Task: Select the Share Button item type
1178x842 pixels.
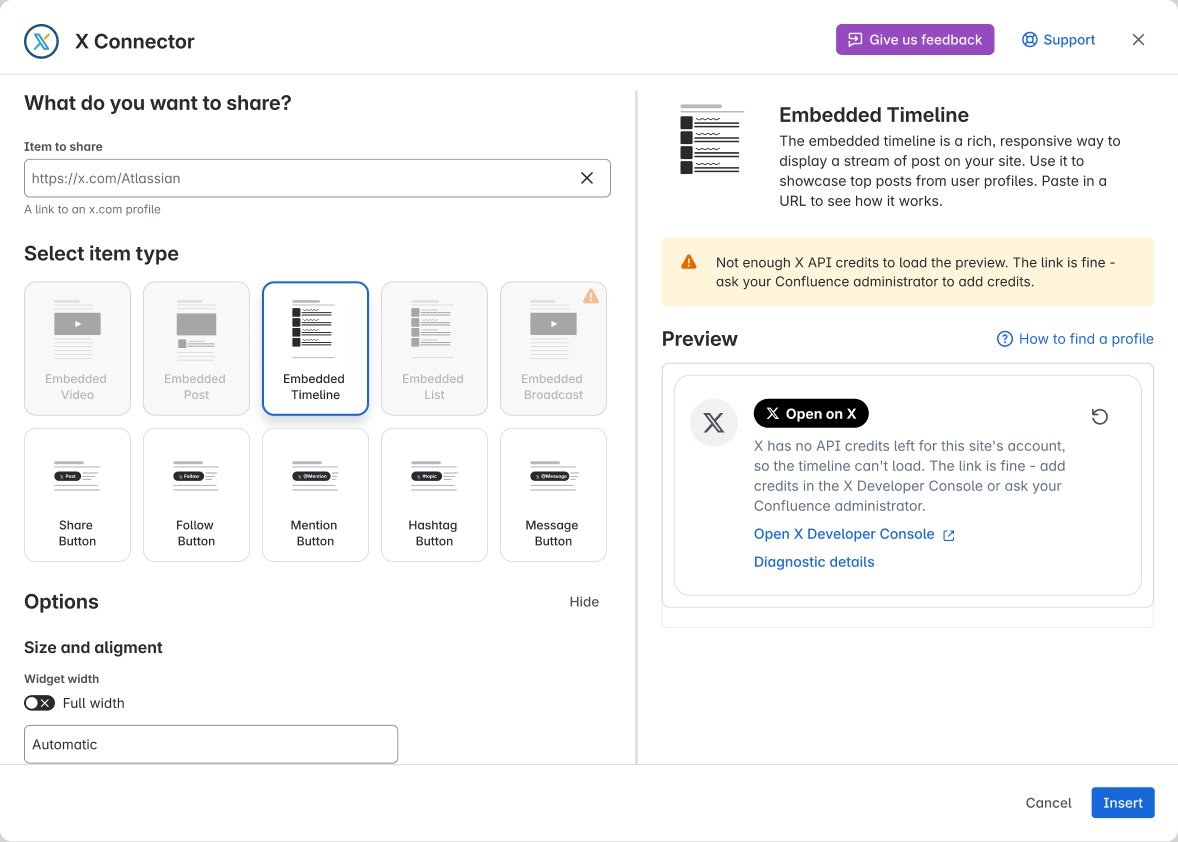Action: (x=77, y=495)
